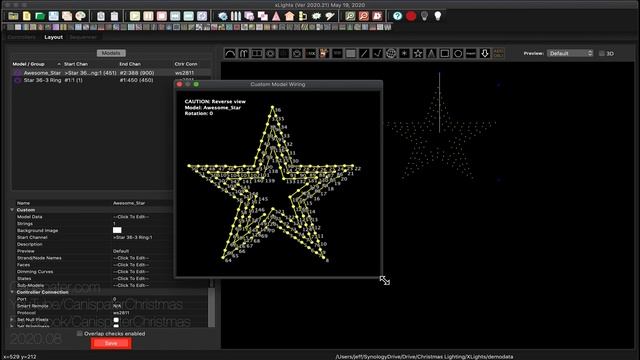Edit Faces via Click To Edit

[x=131, y=265]
